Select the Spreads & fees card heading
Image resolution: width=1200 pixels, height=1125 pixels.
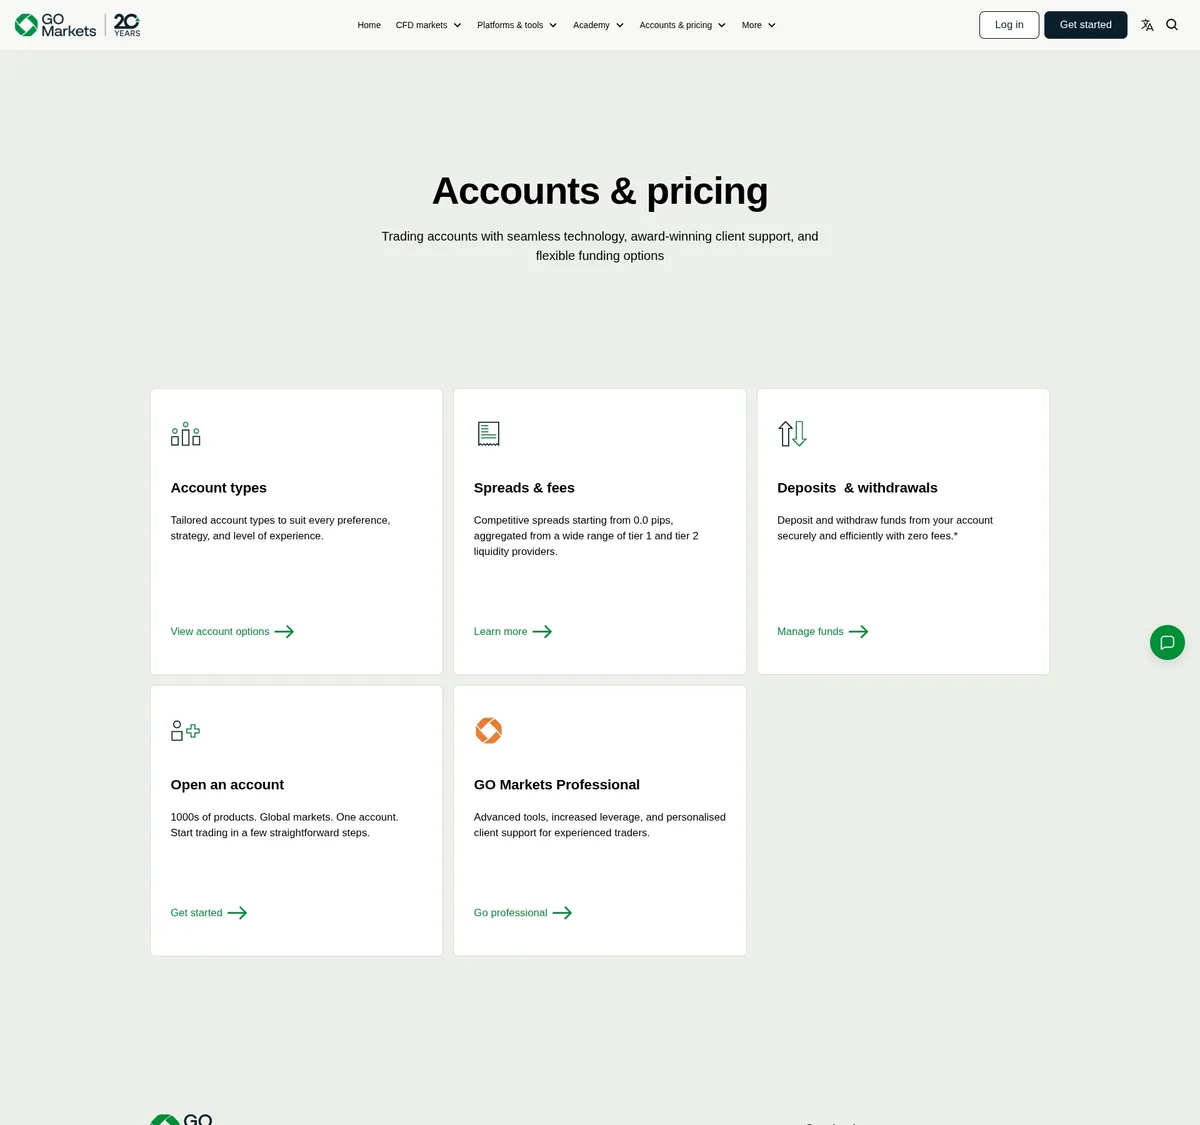click(x=524, y=488)
